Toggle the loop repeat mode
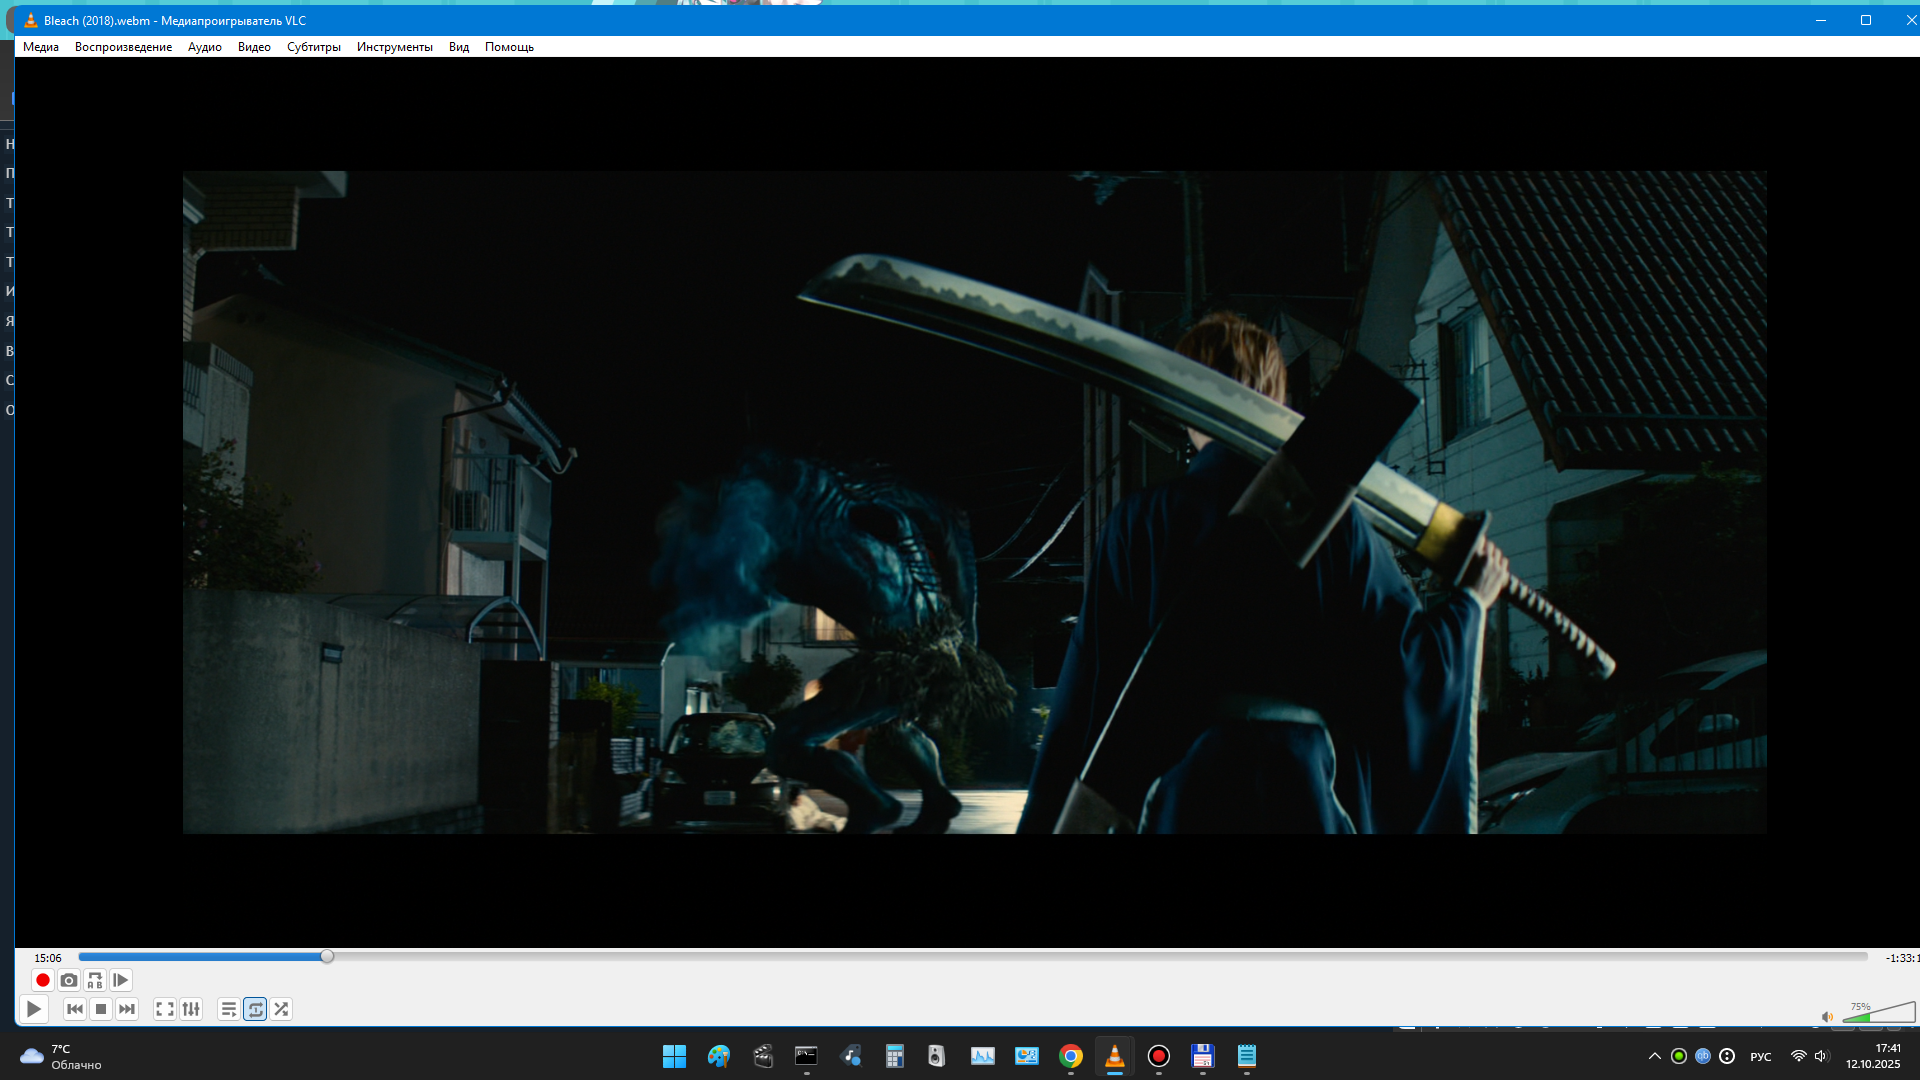 (255, 1009)
